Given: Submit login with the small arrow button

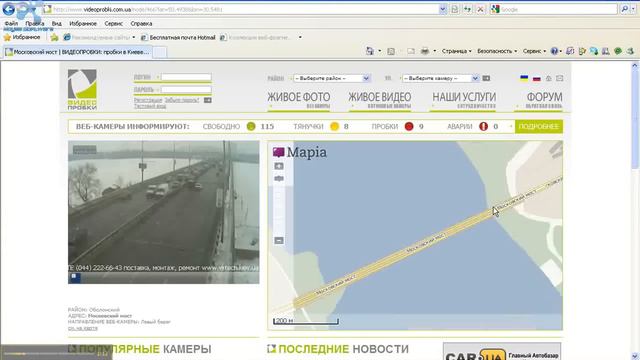Looking at the screenshot, I should point(208,100).
